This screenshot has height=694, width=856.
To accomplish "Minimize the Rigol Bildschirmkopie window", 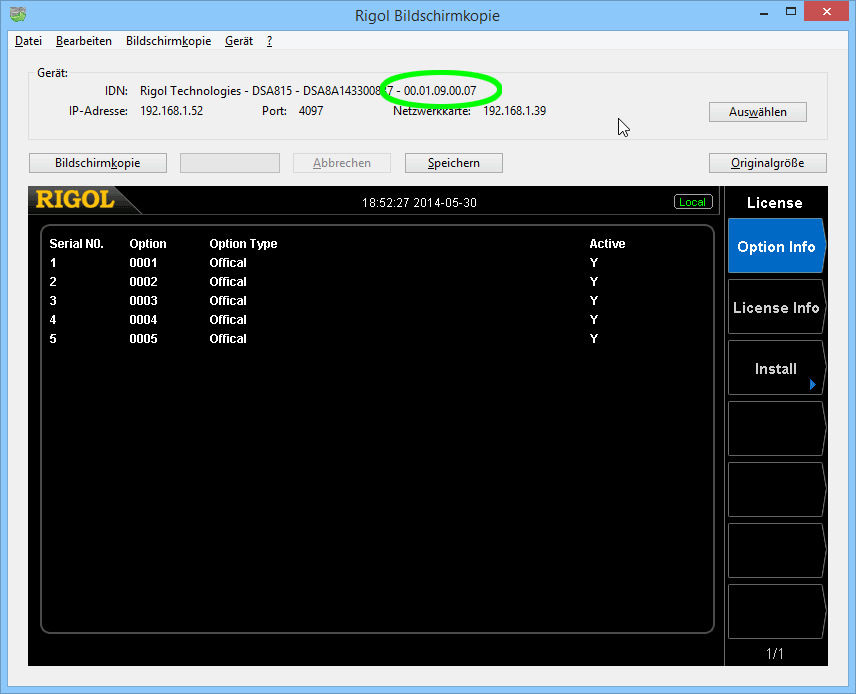I will [x=764, y=12].
